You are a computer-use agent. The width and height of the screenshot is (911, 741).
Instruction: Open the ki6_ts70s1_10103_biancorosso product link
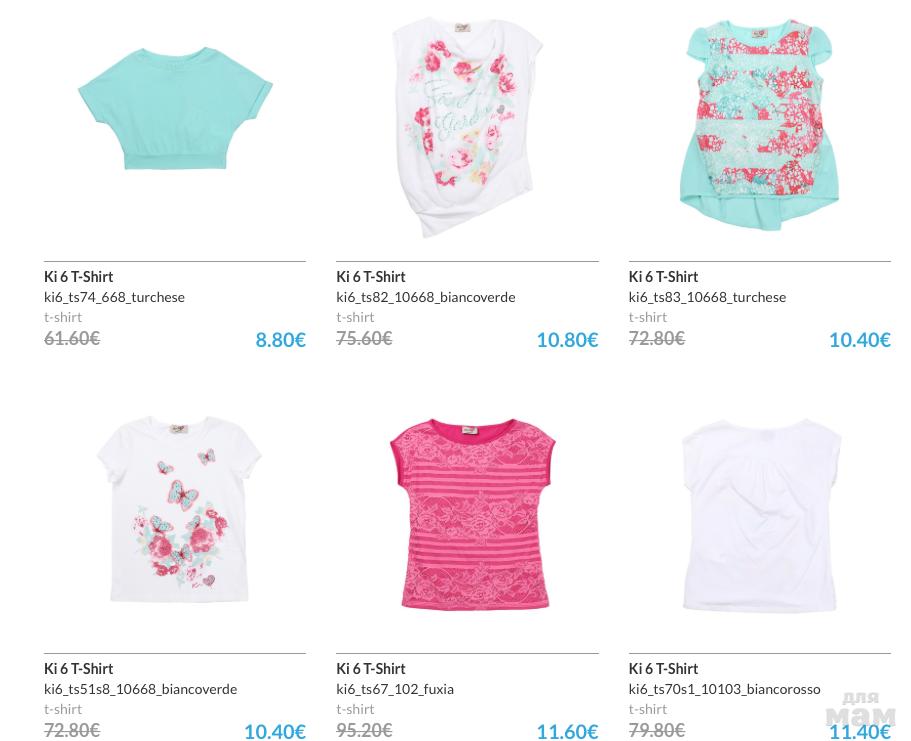tap(724, 689)
